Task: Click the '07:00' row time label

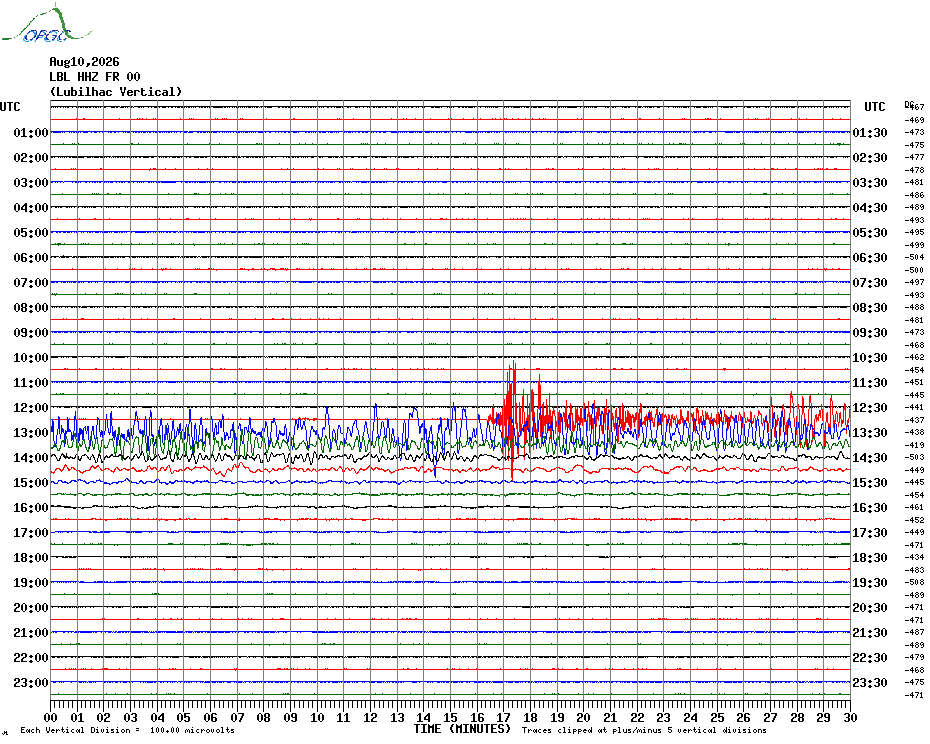Action: (x=31, y=282)
